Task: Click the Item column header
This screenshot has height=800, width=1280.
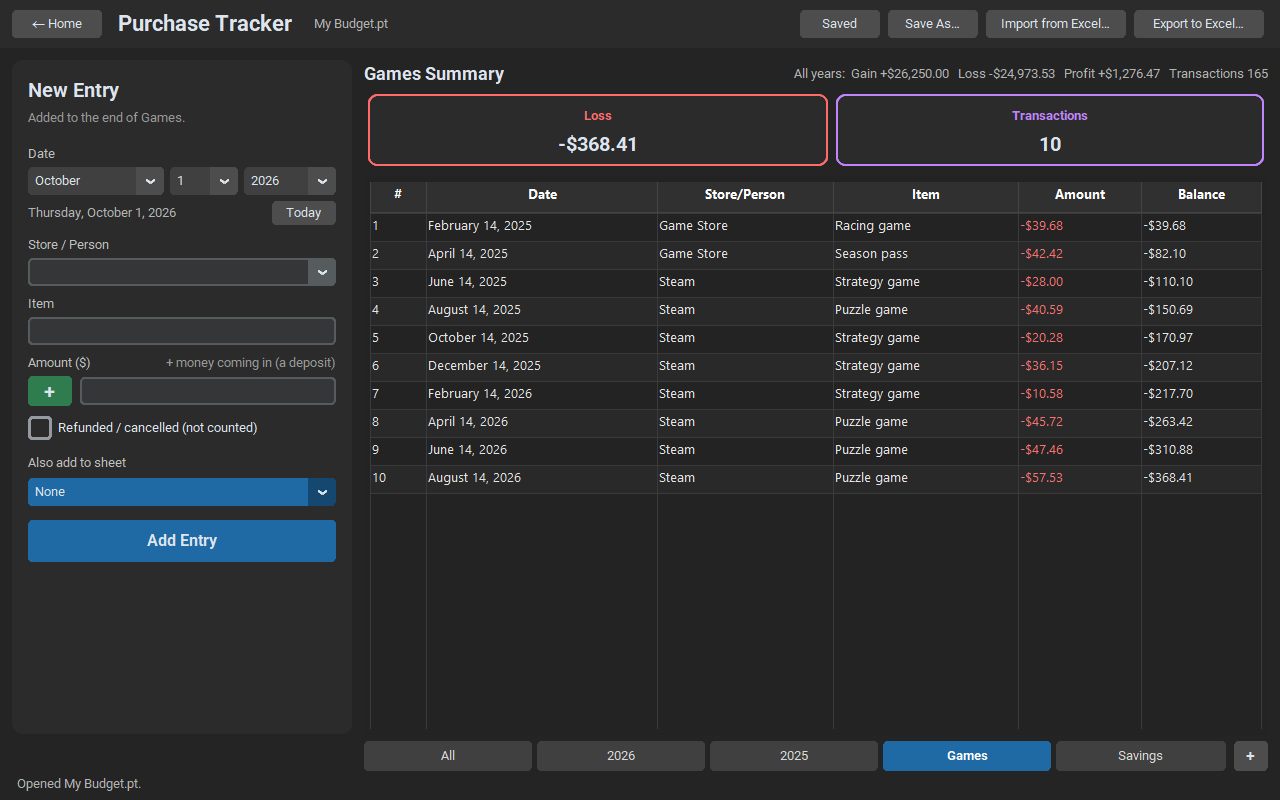Action: click(926, 195)
